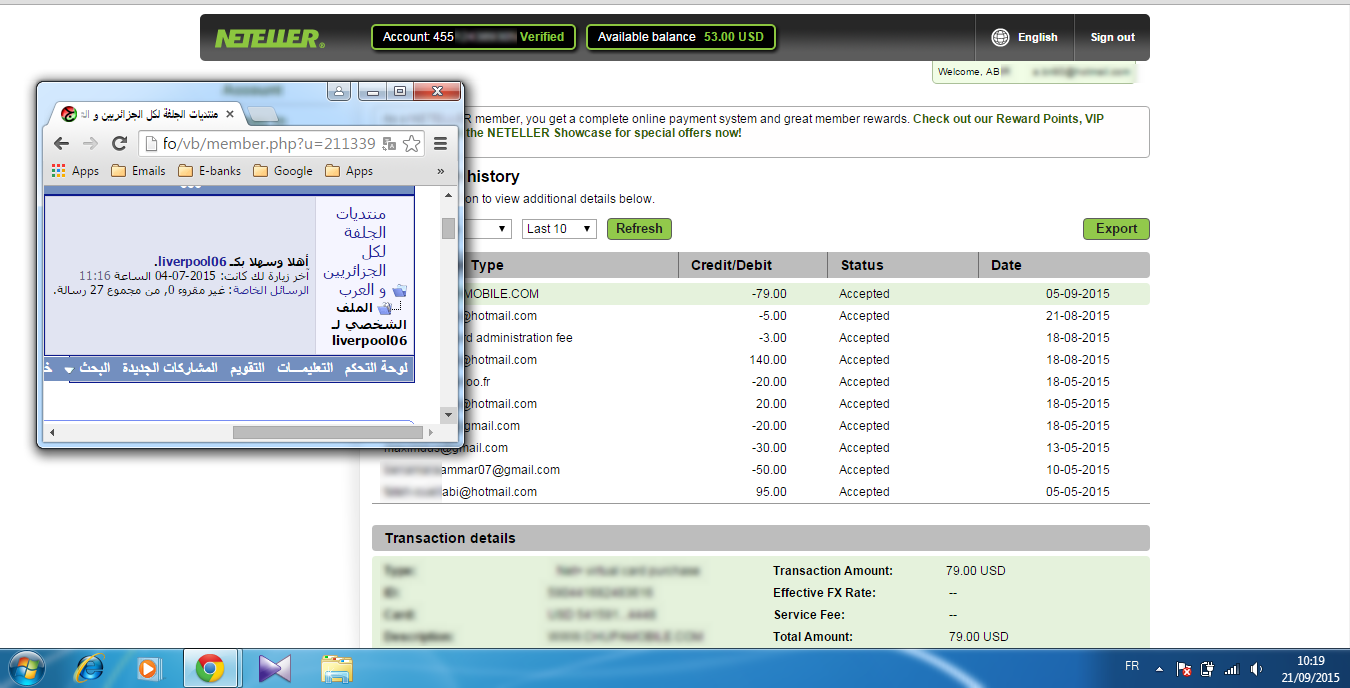Click the Chrome user profile icon
The image size is (1350, 688).
(338, 91)
